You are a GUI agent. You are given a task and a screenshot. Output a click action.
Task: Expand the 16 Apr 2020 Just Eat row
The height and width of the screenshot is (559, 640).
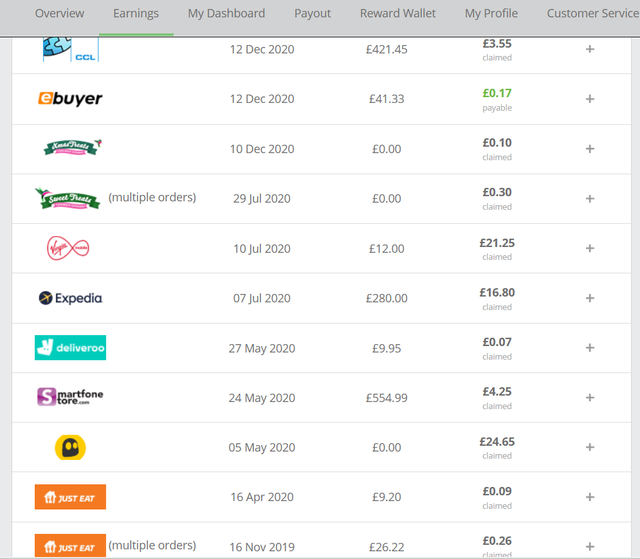click(x=590, y=497)
